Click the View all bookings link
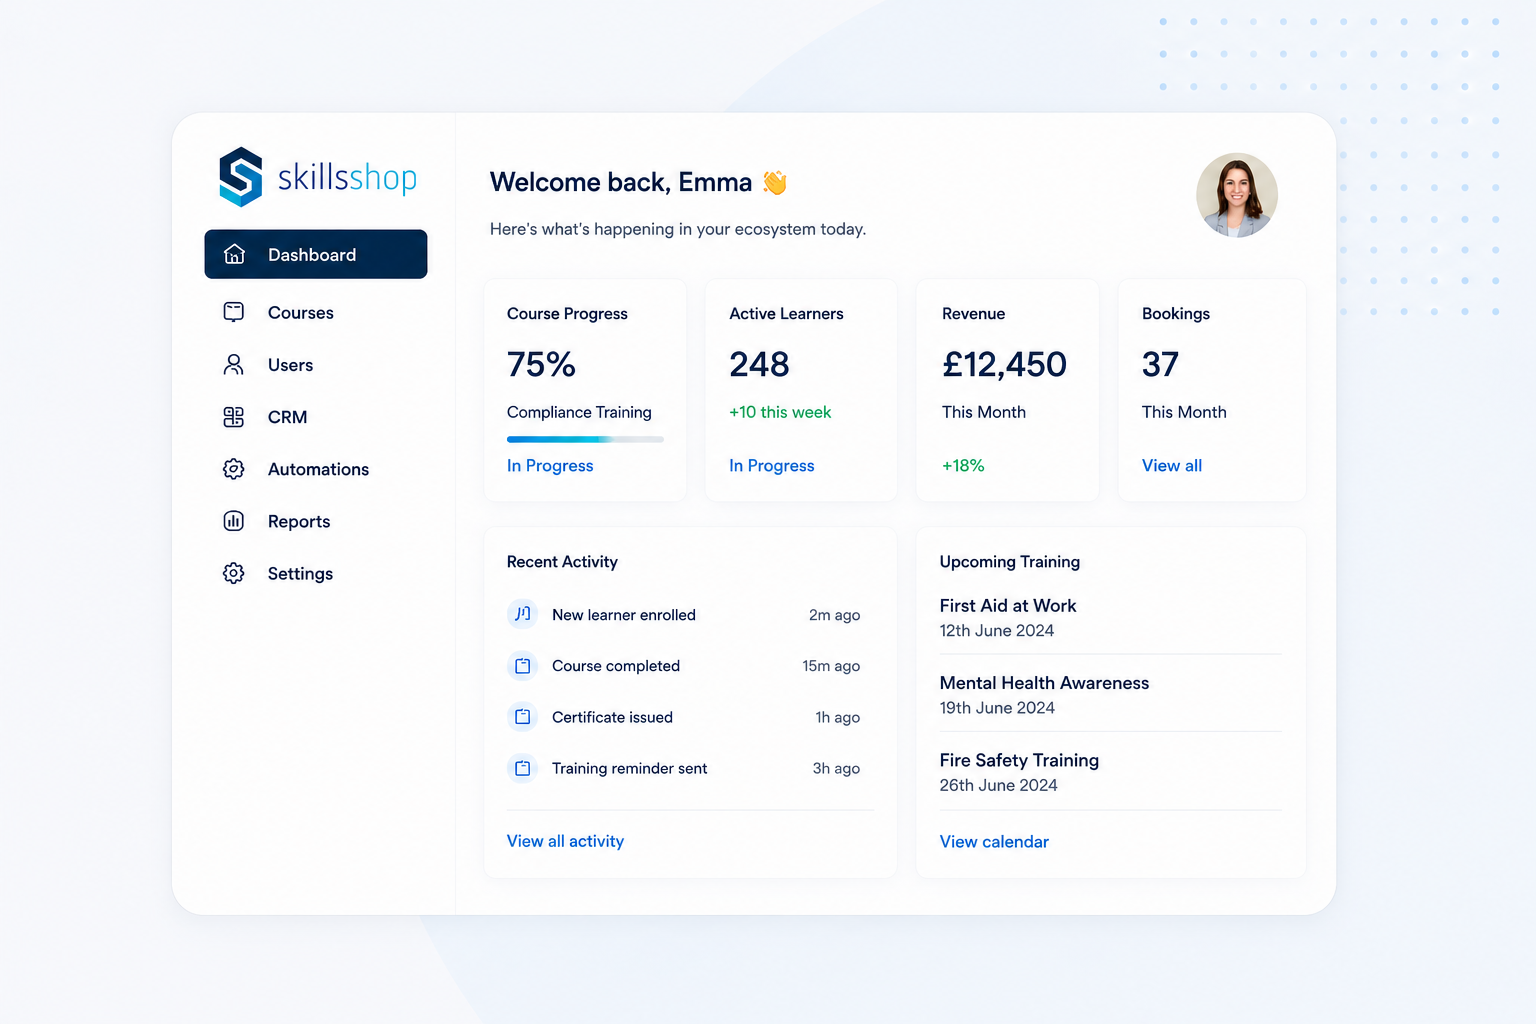Screen dimensions: 1536x1024 [1172, 465]
